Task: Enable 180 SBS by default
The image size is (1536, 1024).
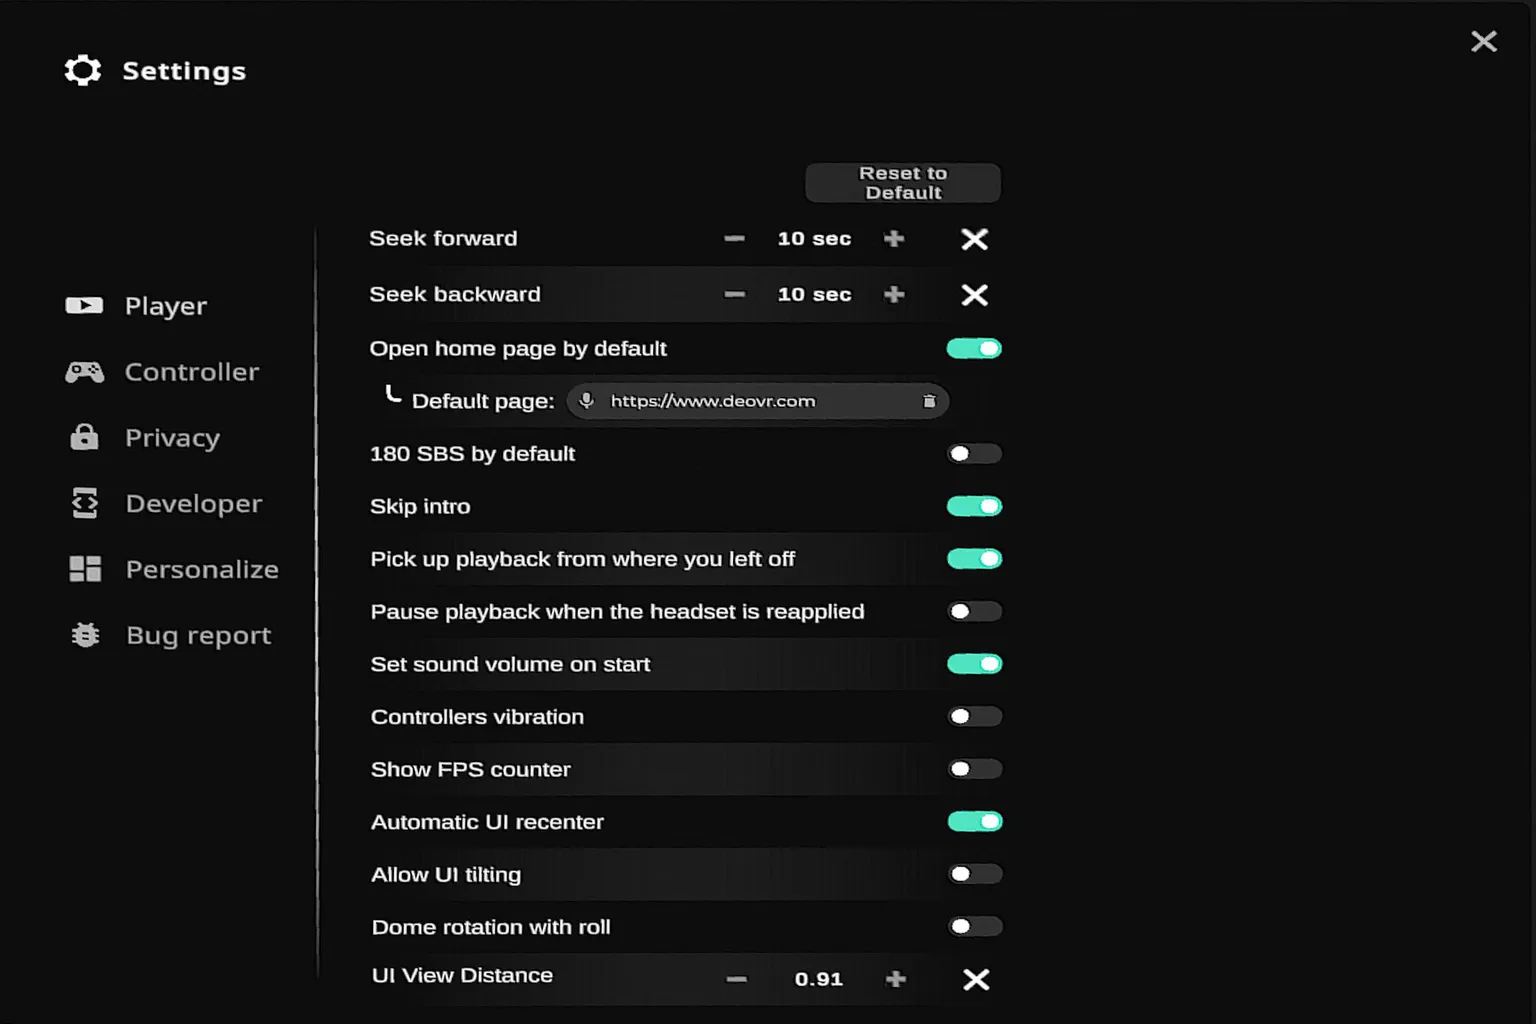Action: pyautogui.click(x=974, y=453)
